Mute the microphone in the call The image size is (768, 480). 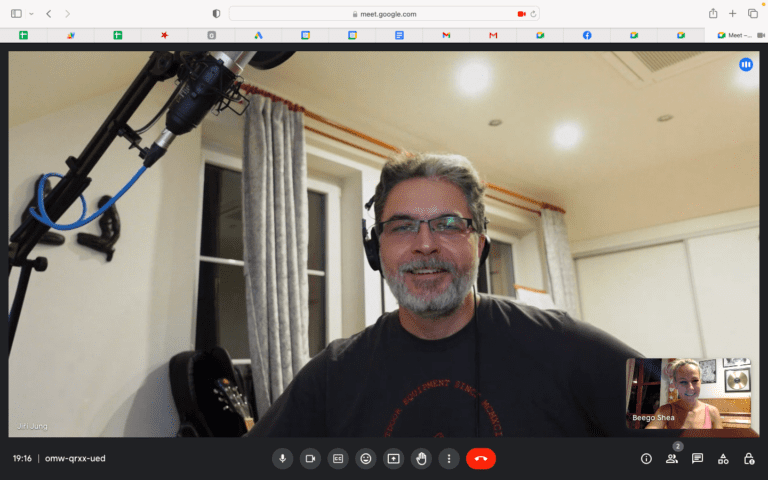pyautogui.click(x=282, y=458)
